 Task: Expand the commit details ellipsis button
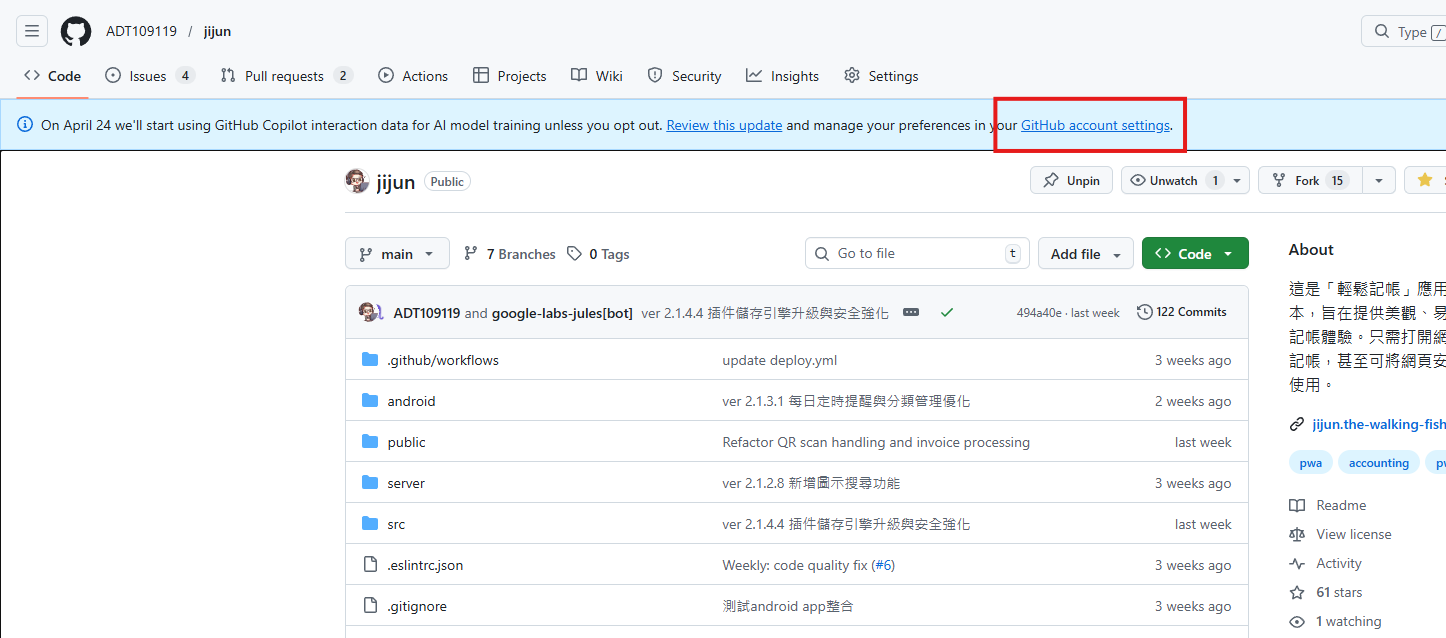(911, 312)
